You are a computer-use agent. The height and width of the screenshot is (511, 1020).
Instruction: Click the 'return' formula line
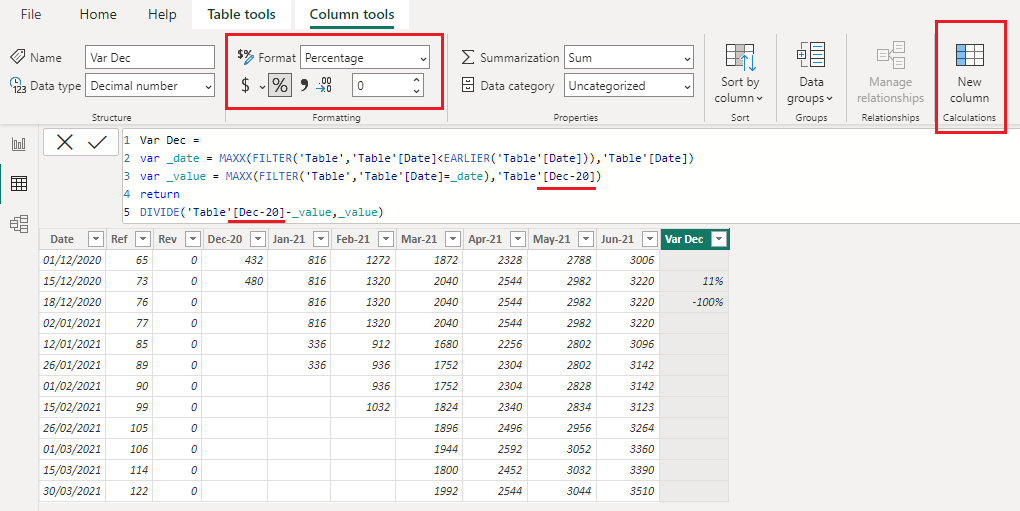pyautogui.click(x=159, y=194)
